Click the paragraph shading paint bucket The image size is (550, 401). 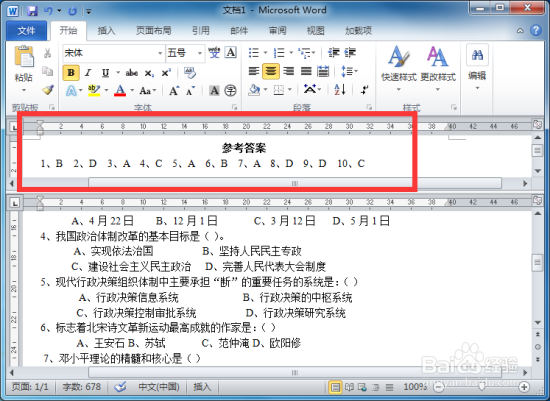(x=254, y=89)
